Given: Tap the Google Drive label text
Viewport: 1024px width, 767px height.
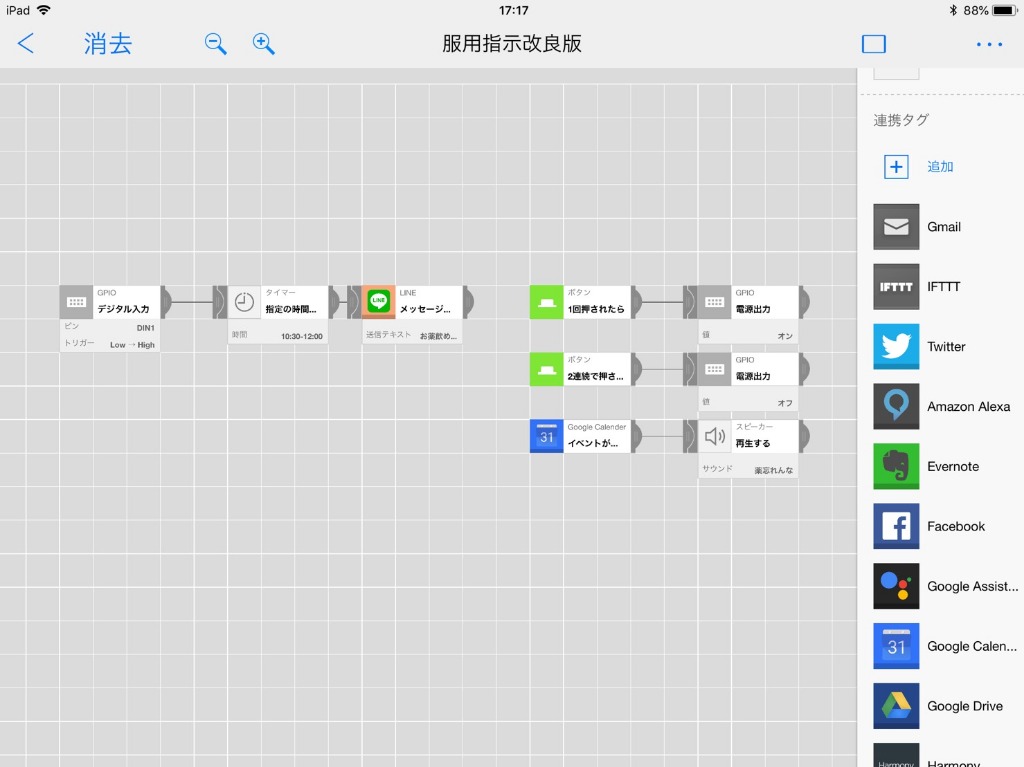Looking at the screenshot, I should pyautogui.click(x=965, y=706).
